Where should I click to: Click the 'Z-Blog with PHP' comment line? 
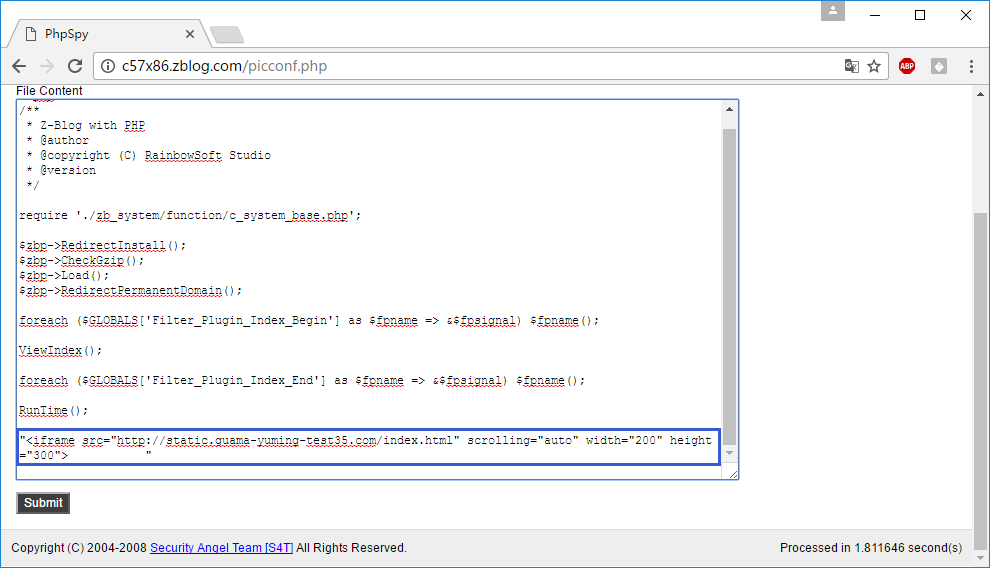pos(86,125)
